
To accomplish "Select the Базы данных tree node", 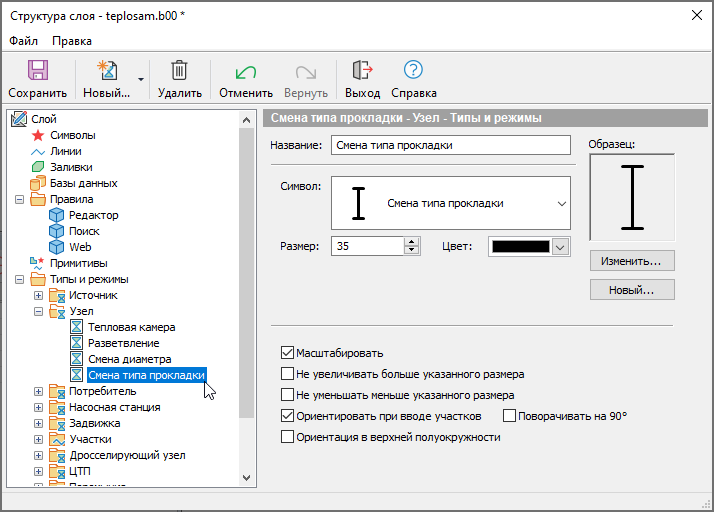I will coord(83,183).
